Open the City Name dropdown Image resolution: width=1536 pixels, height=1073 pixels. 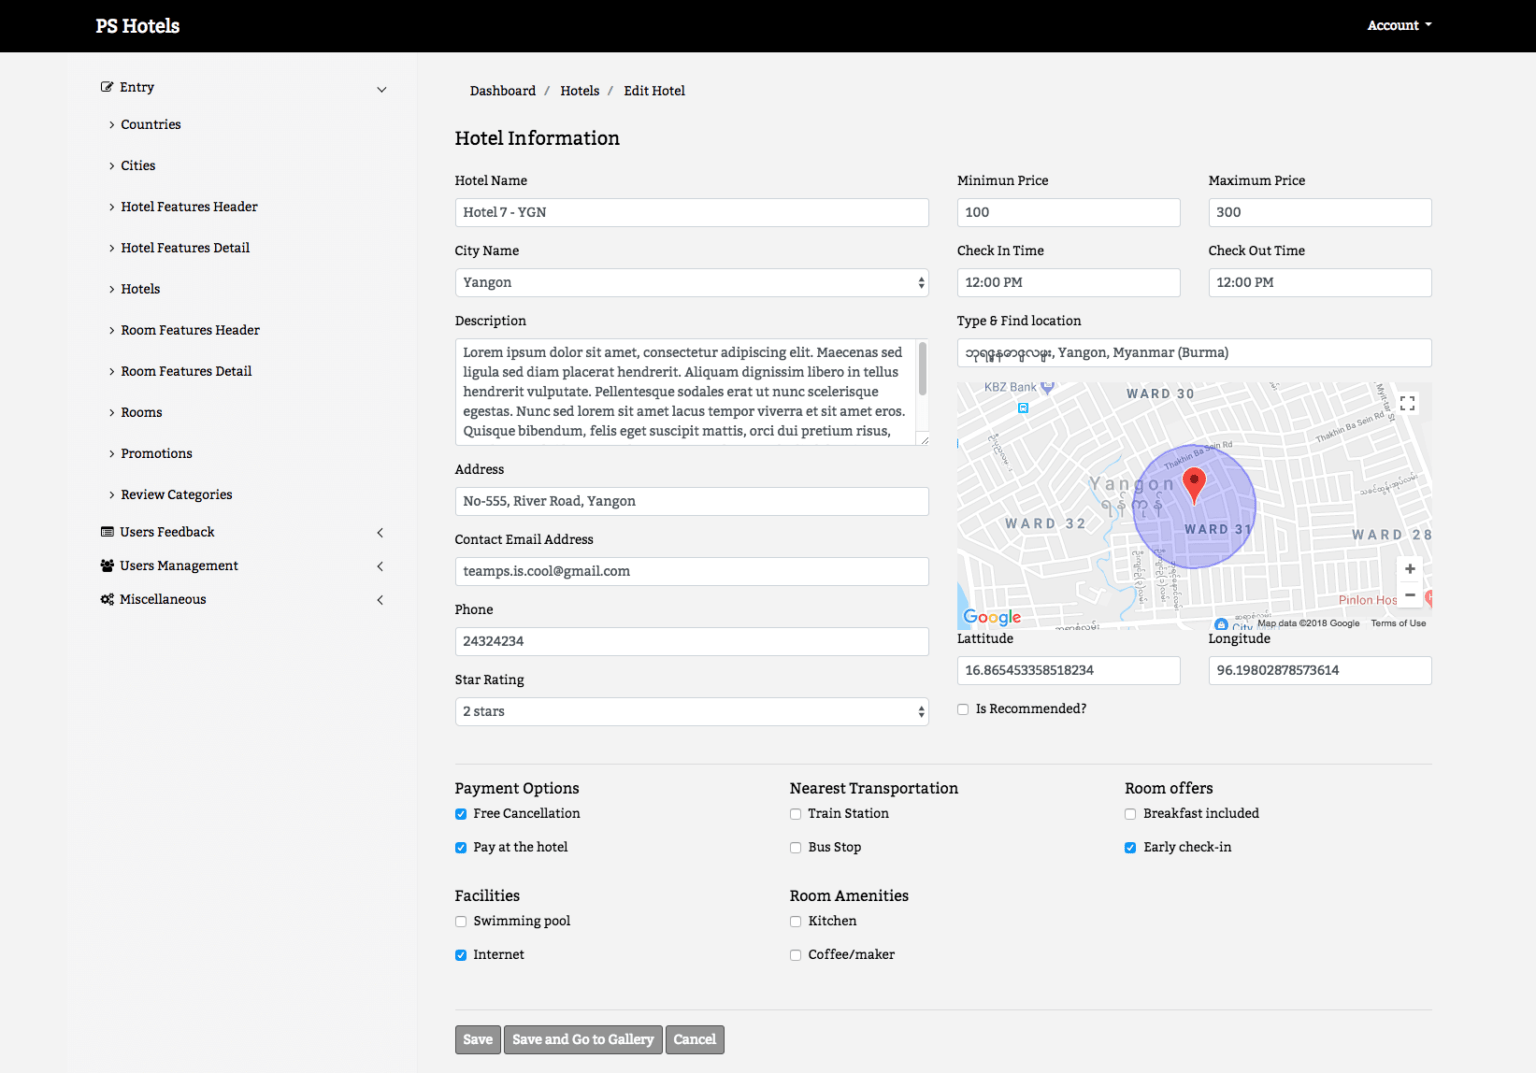pyautogui.click(x=691, y=282)
